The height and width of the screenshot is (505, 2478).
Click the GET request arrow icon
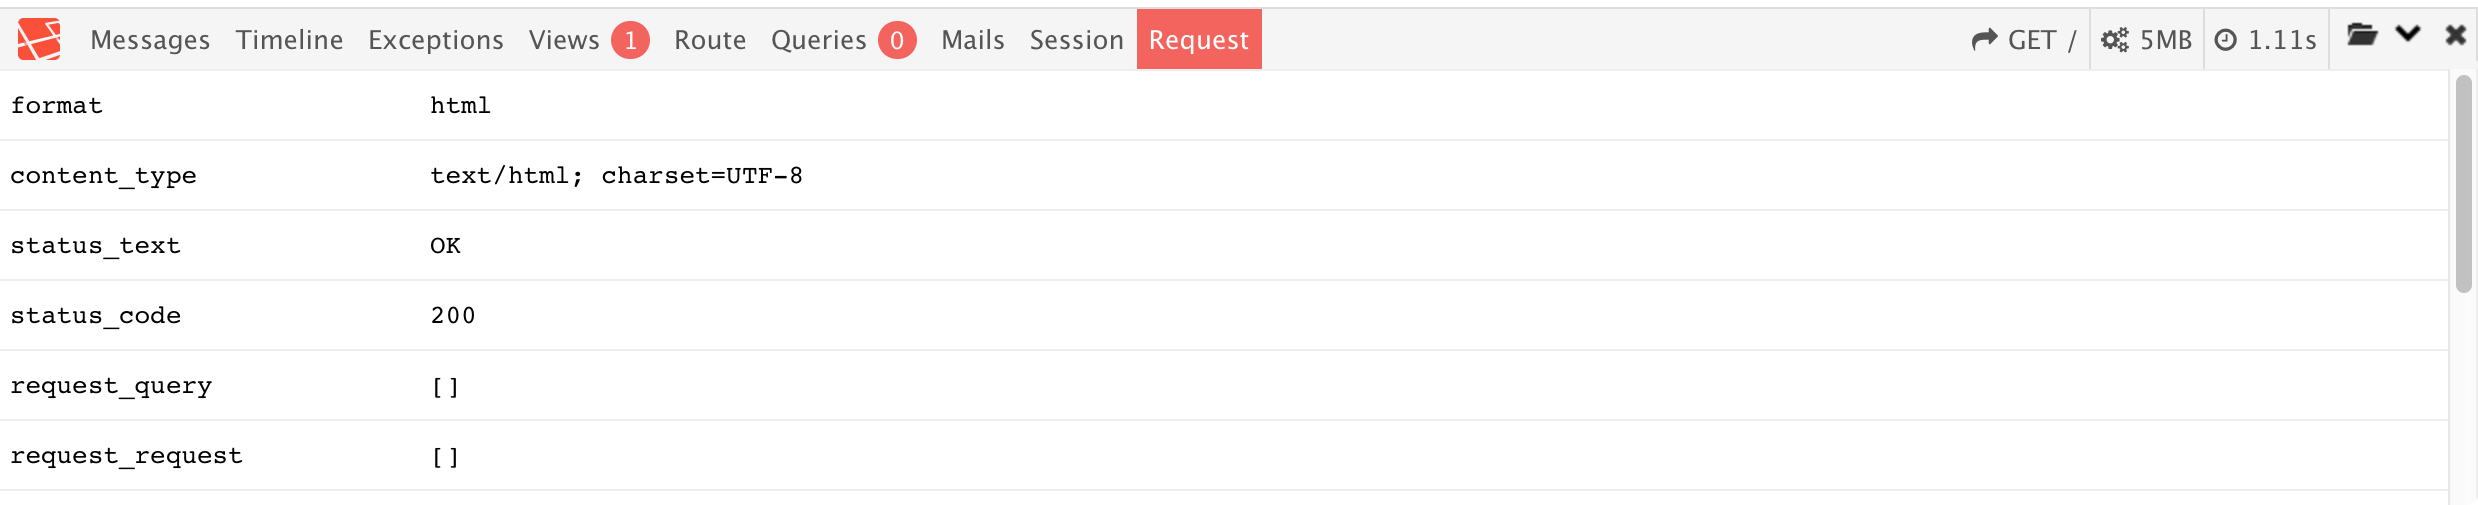click(1984, 40)
